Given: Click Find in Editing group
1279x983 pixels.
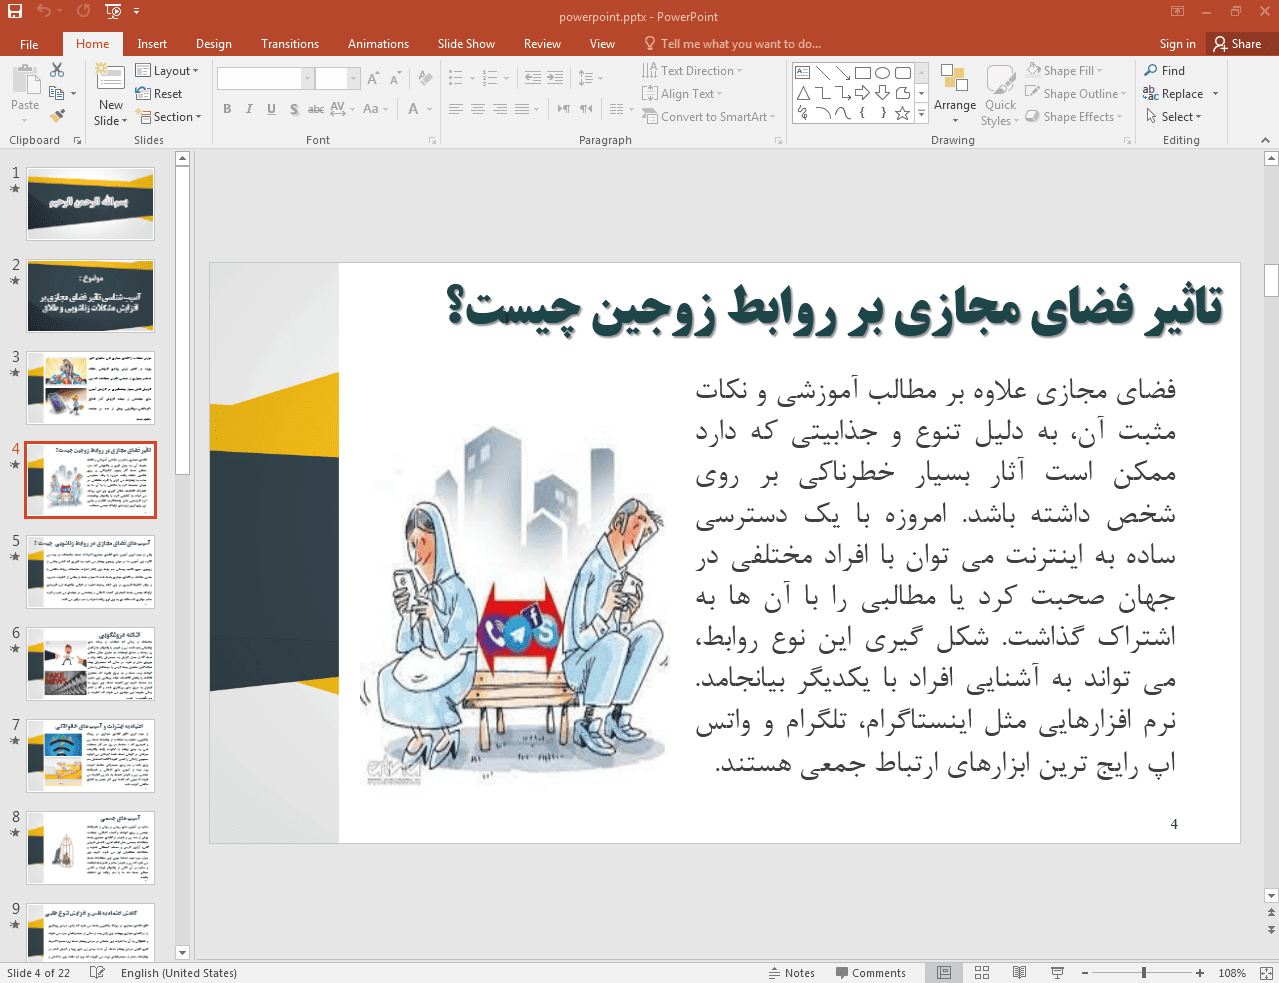Looking at the screenshot, I should coord(1165,71).
